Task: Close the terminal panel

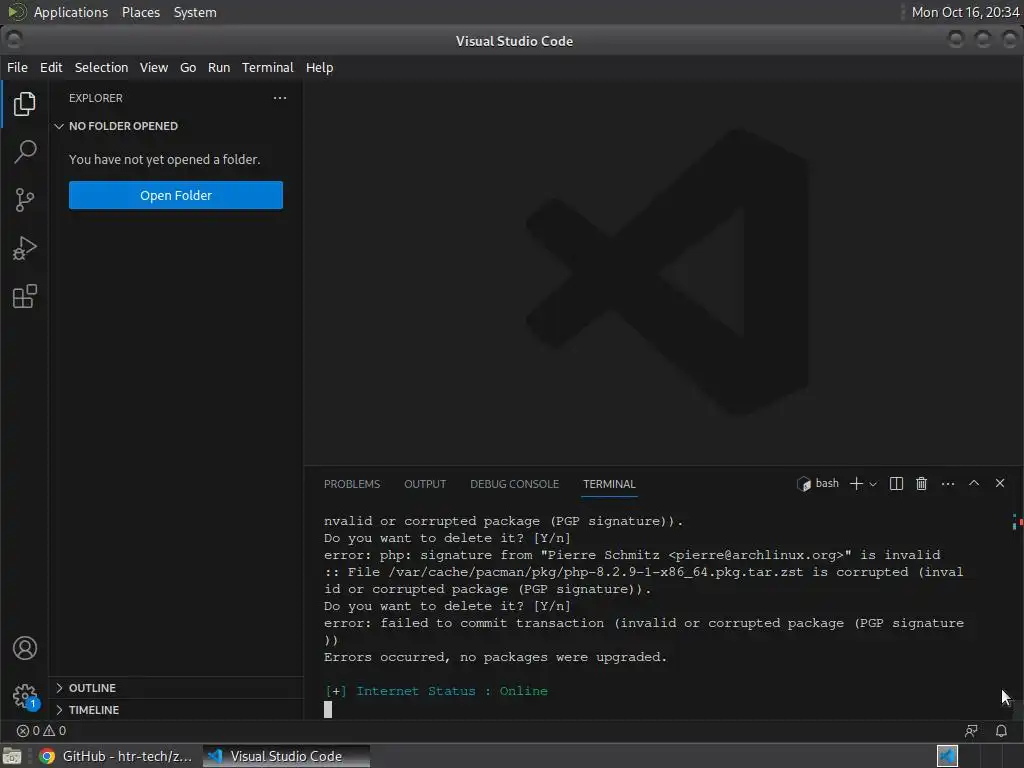Action: click(1000, 483)
